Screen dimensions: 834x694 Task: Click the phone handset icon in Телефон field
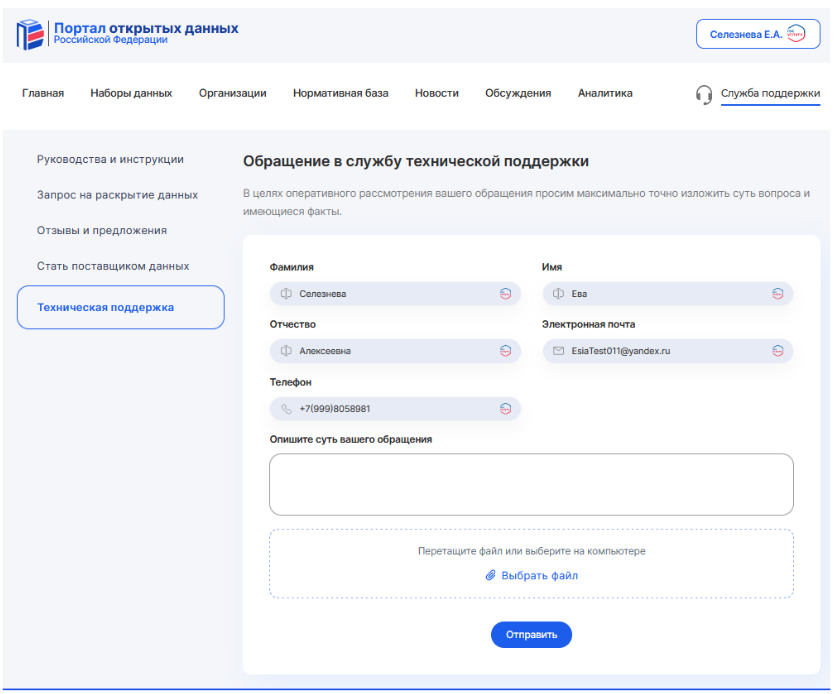click(286, 409)
